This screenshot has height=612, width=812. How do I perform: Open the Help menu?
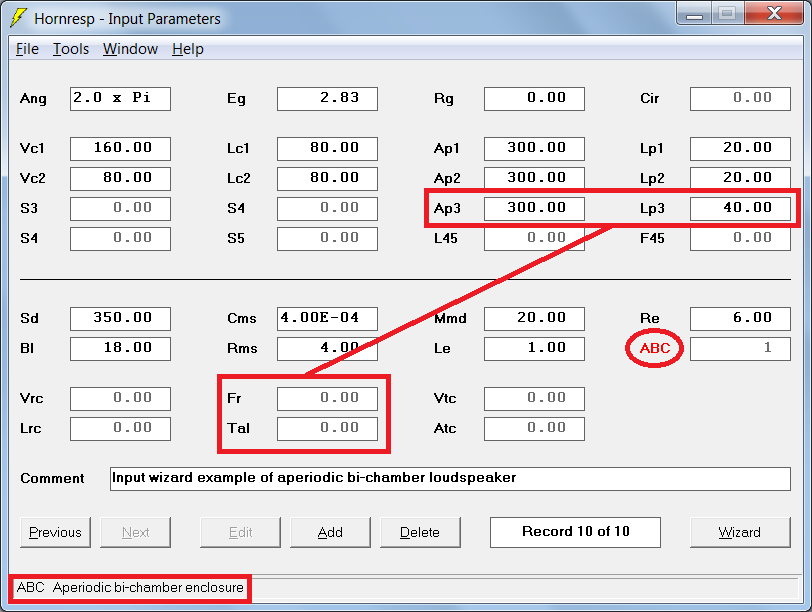click(187, 49)
